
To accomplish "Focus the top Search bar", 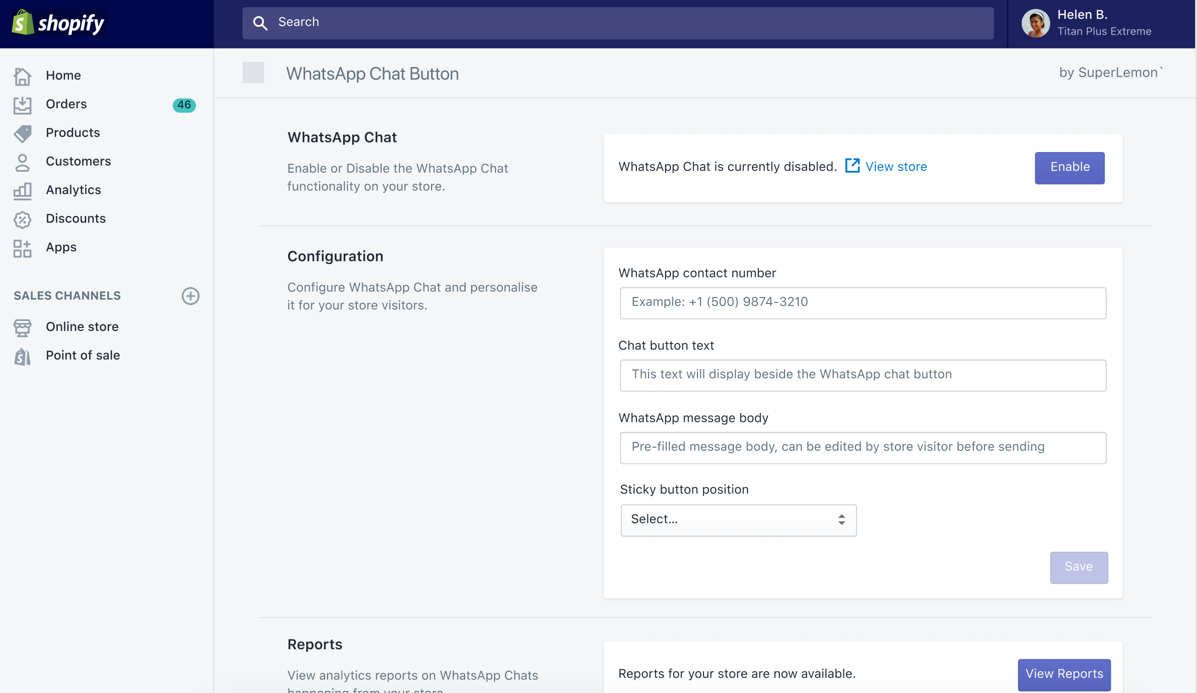I will tap(618, 23).
